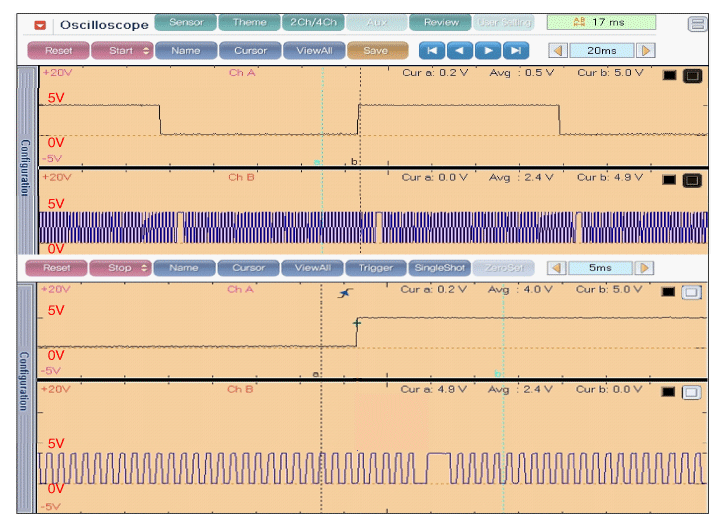The image size is (724, 527).
Task: Expand the upper Start dropdown
Action: (147, 50)
